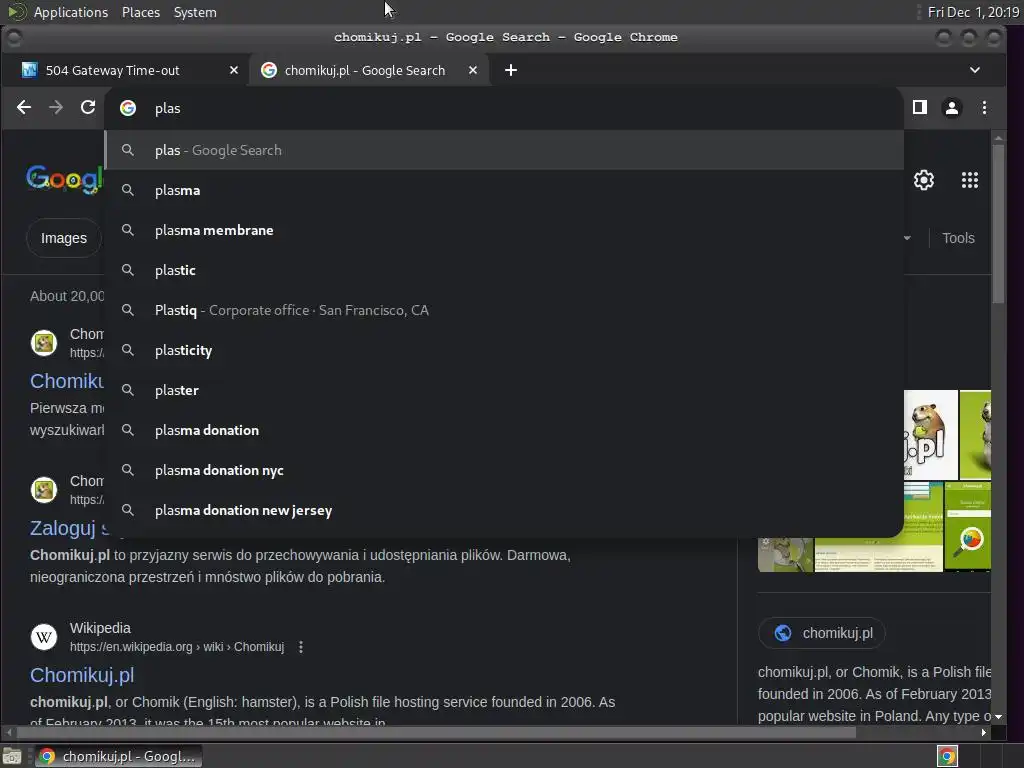The height and width of the screenshot is (768, 1024).
Task: Choose 'plasma donation' suggestion
Action: pyautogui.click(x=504, y=430)
